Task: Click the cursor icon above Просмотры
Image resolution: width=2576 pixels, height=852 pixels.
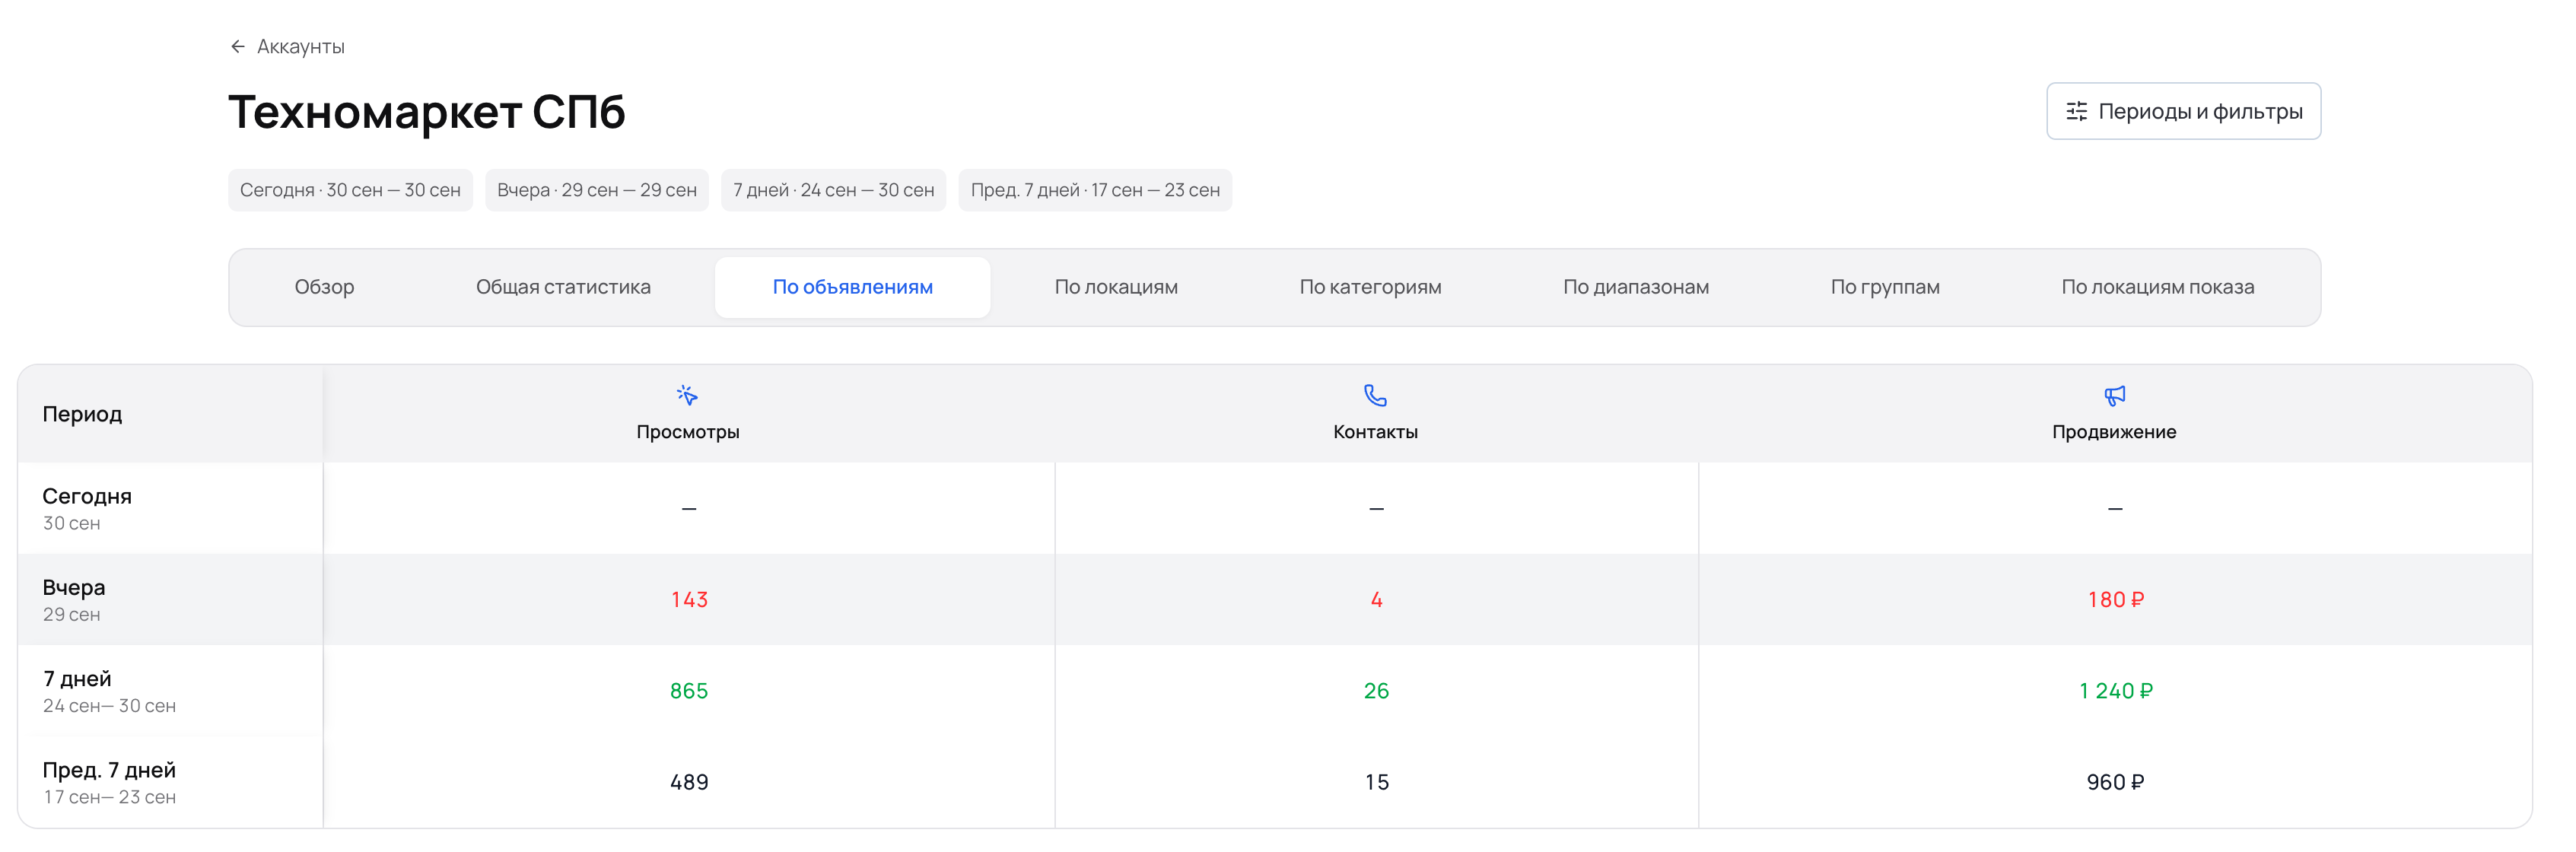Action: [687, 395]
